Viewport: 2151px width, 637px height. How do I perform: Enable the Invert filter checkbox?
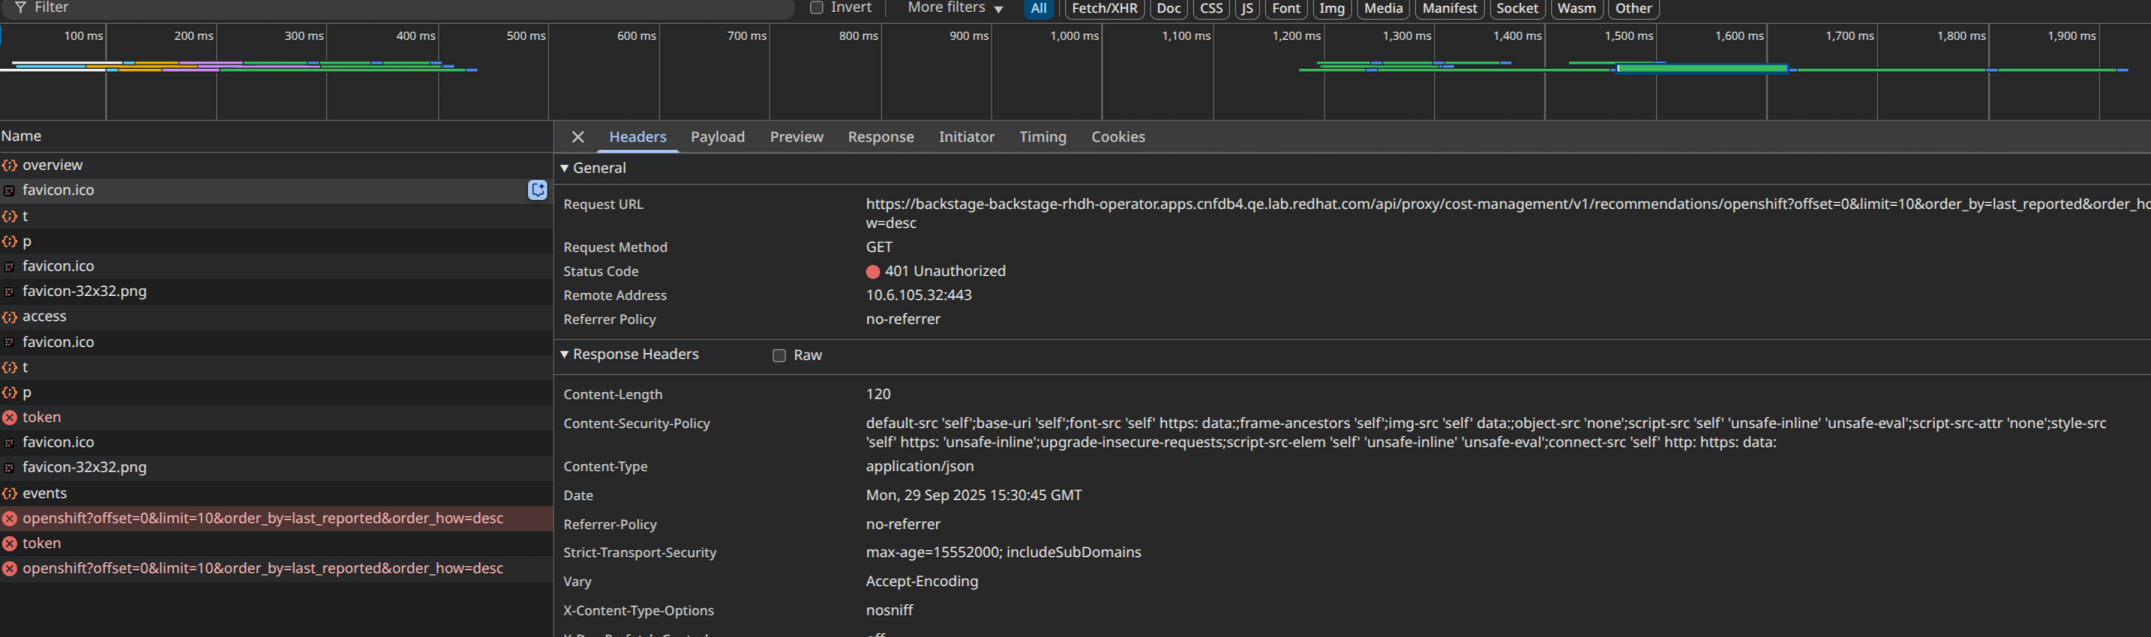click(x=817, y=8)
